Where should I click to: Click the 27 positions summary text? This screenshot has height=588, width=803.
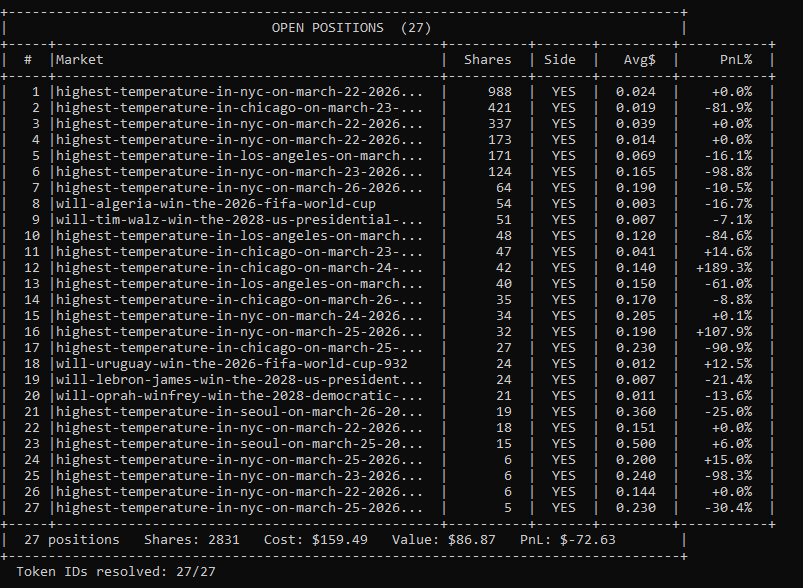pyautogui.click(x=72, y=540)
